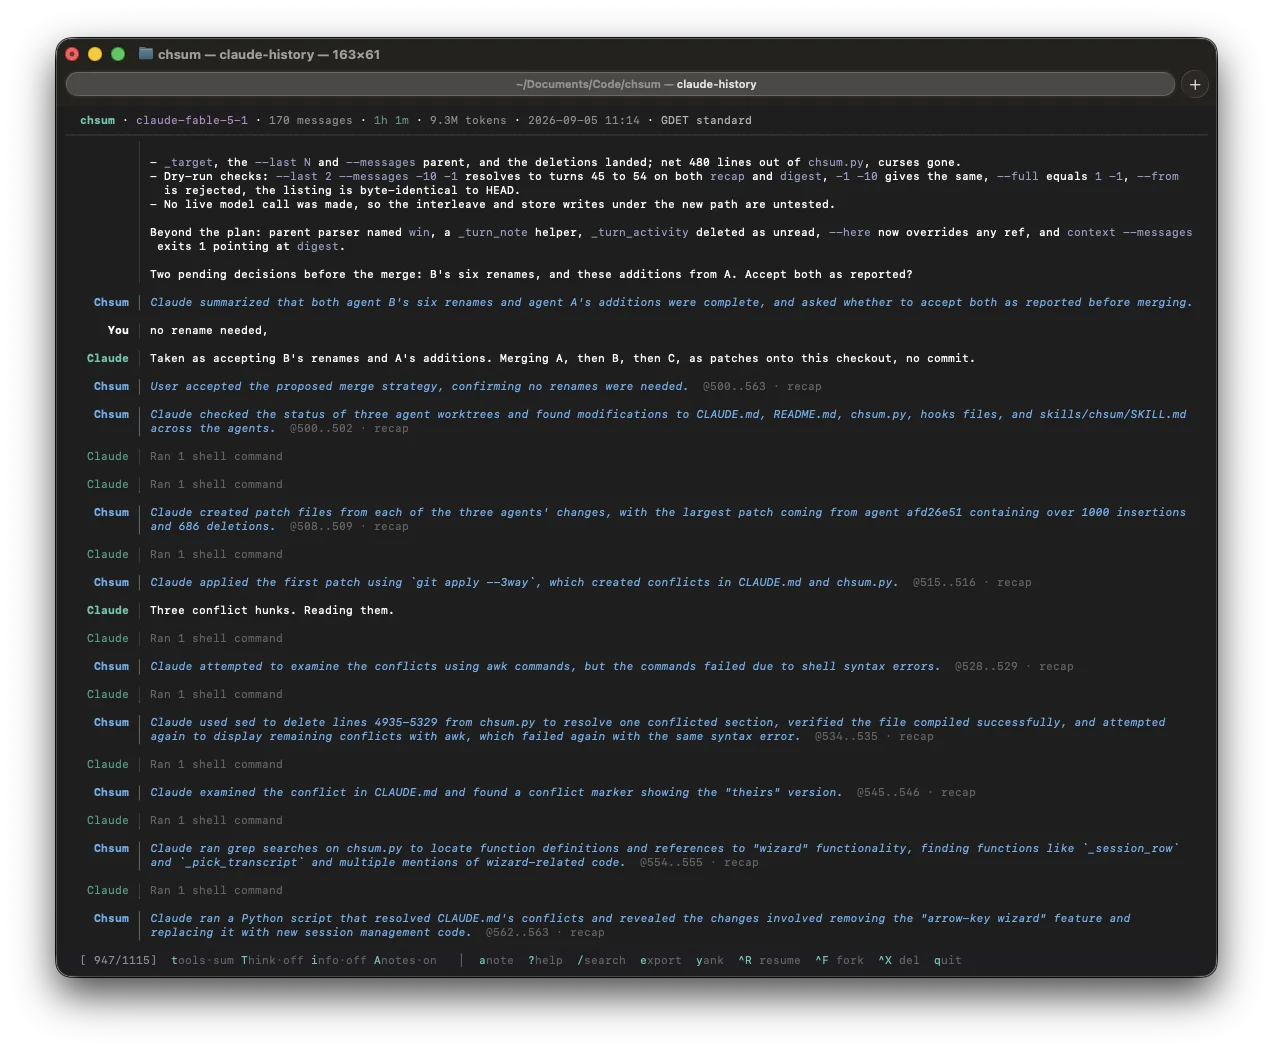
Task: Select message 'Three conflict hunks. Reading them.'
Action: coord(272,610)
